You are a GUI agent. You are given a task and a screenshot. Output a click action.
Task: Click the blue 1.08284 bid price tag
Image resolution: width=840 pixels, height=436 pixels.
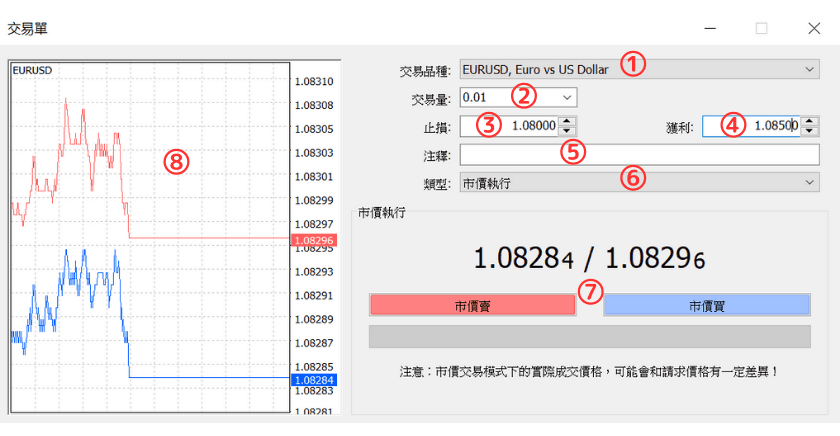[313, 380]
